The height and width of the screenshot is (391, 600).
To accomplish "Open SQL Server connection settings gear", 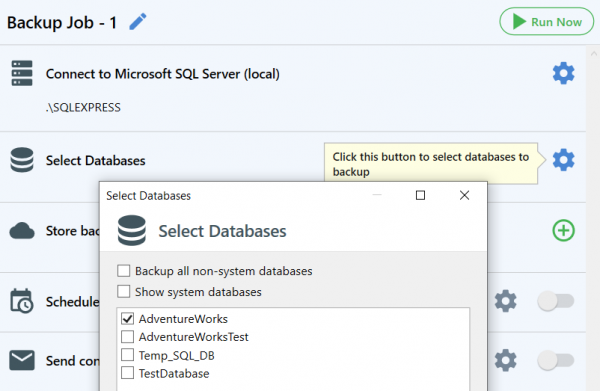I will (x=563, y=73).
